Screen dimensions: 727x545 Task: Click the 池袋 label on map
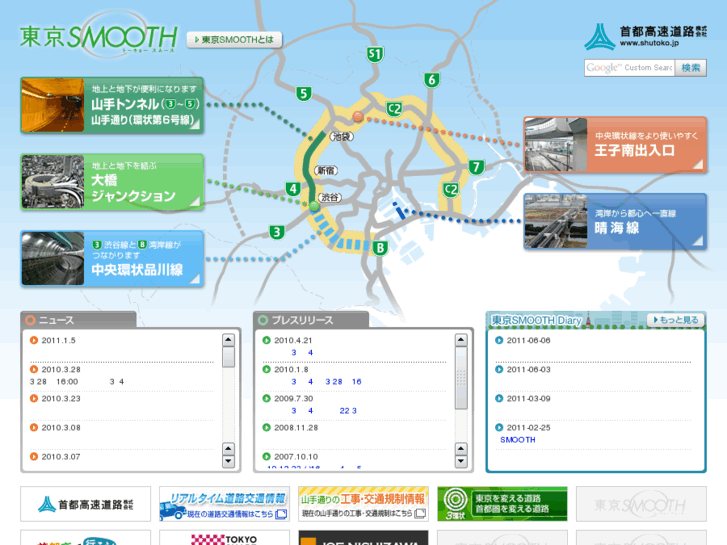[x=341, y=136]
